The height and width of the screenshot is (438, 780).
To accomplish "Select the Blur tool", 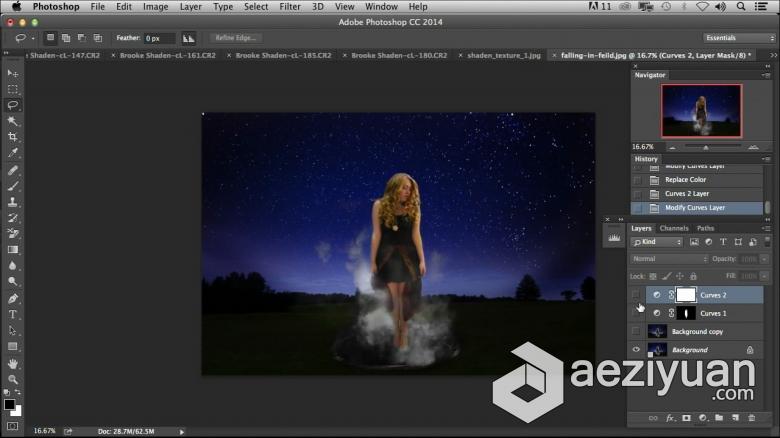I will pos(12,266).
